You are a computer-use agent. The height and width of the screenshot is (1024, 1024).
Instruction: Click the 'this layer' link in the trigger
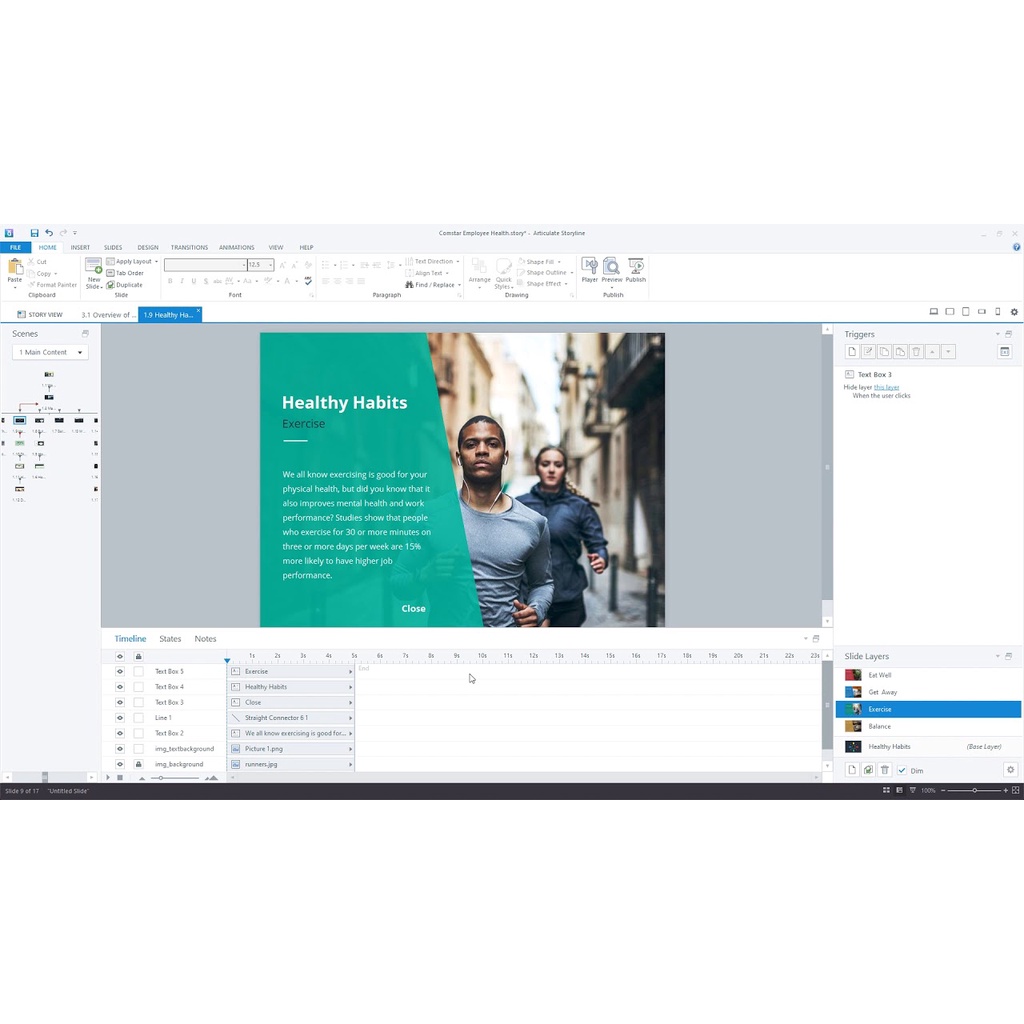click(x=886, y=387)
